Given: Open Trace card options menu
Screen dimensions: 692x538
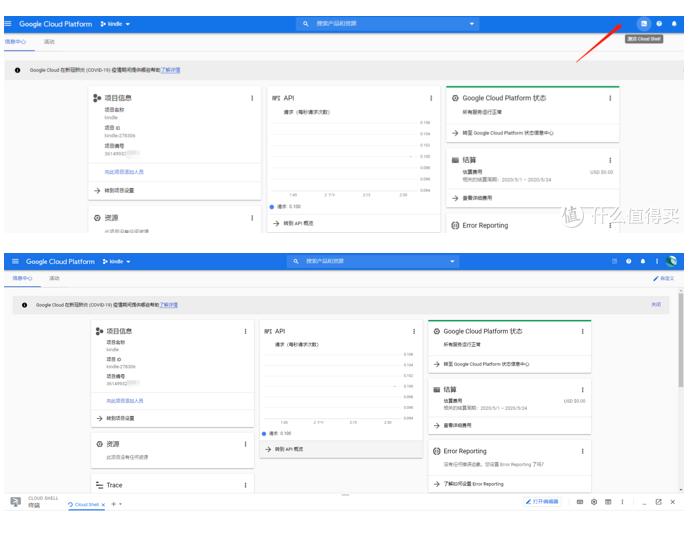Looking at the screenshot, I should tap(245, 485).
